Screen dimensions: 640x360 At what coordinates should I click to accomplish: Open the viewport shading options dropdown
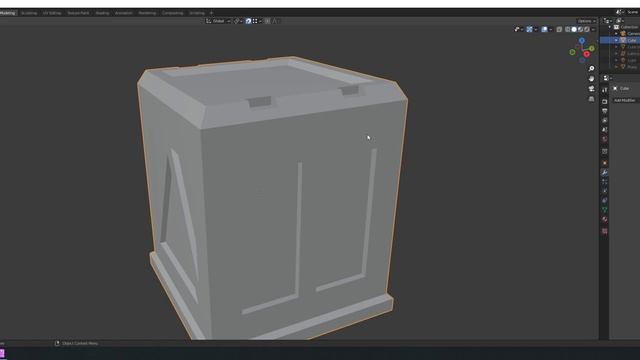point(593,29)
